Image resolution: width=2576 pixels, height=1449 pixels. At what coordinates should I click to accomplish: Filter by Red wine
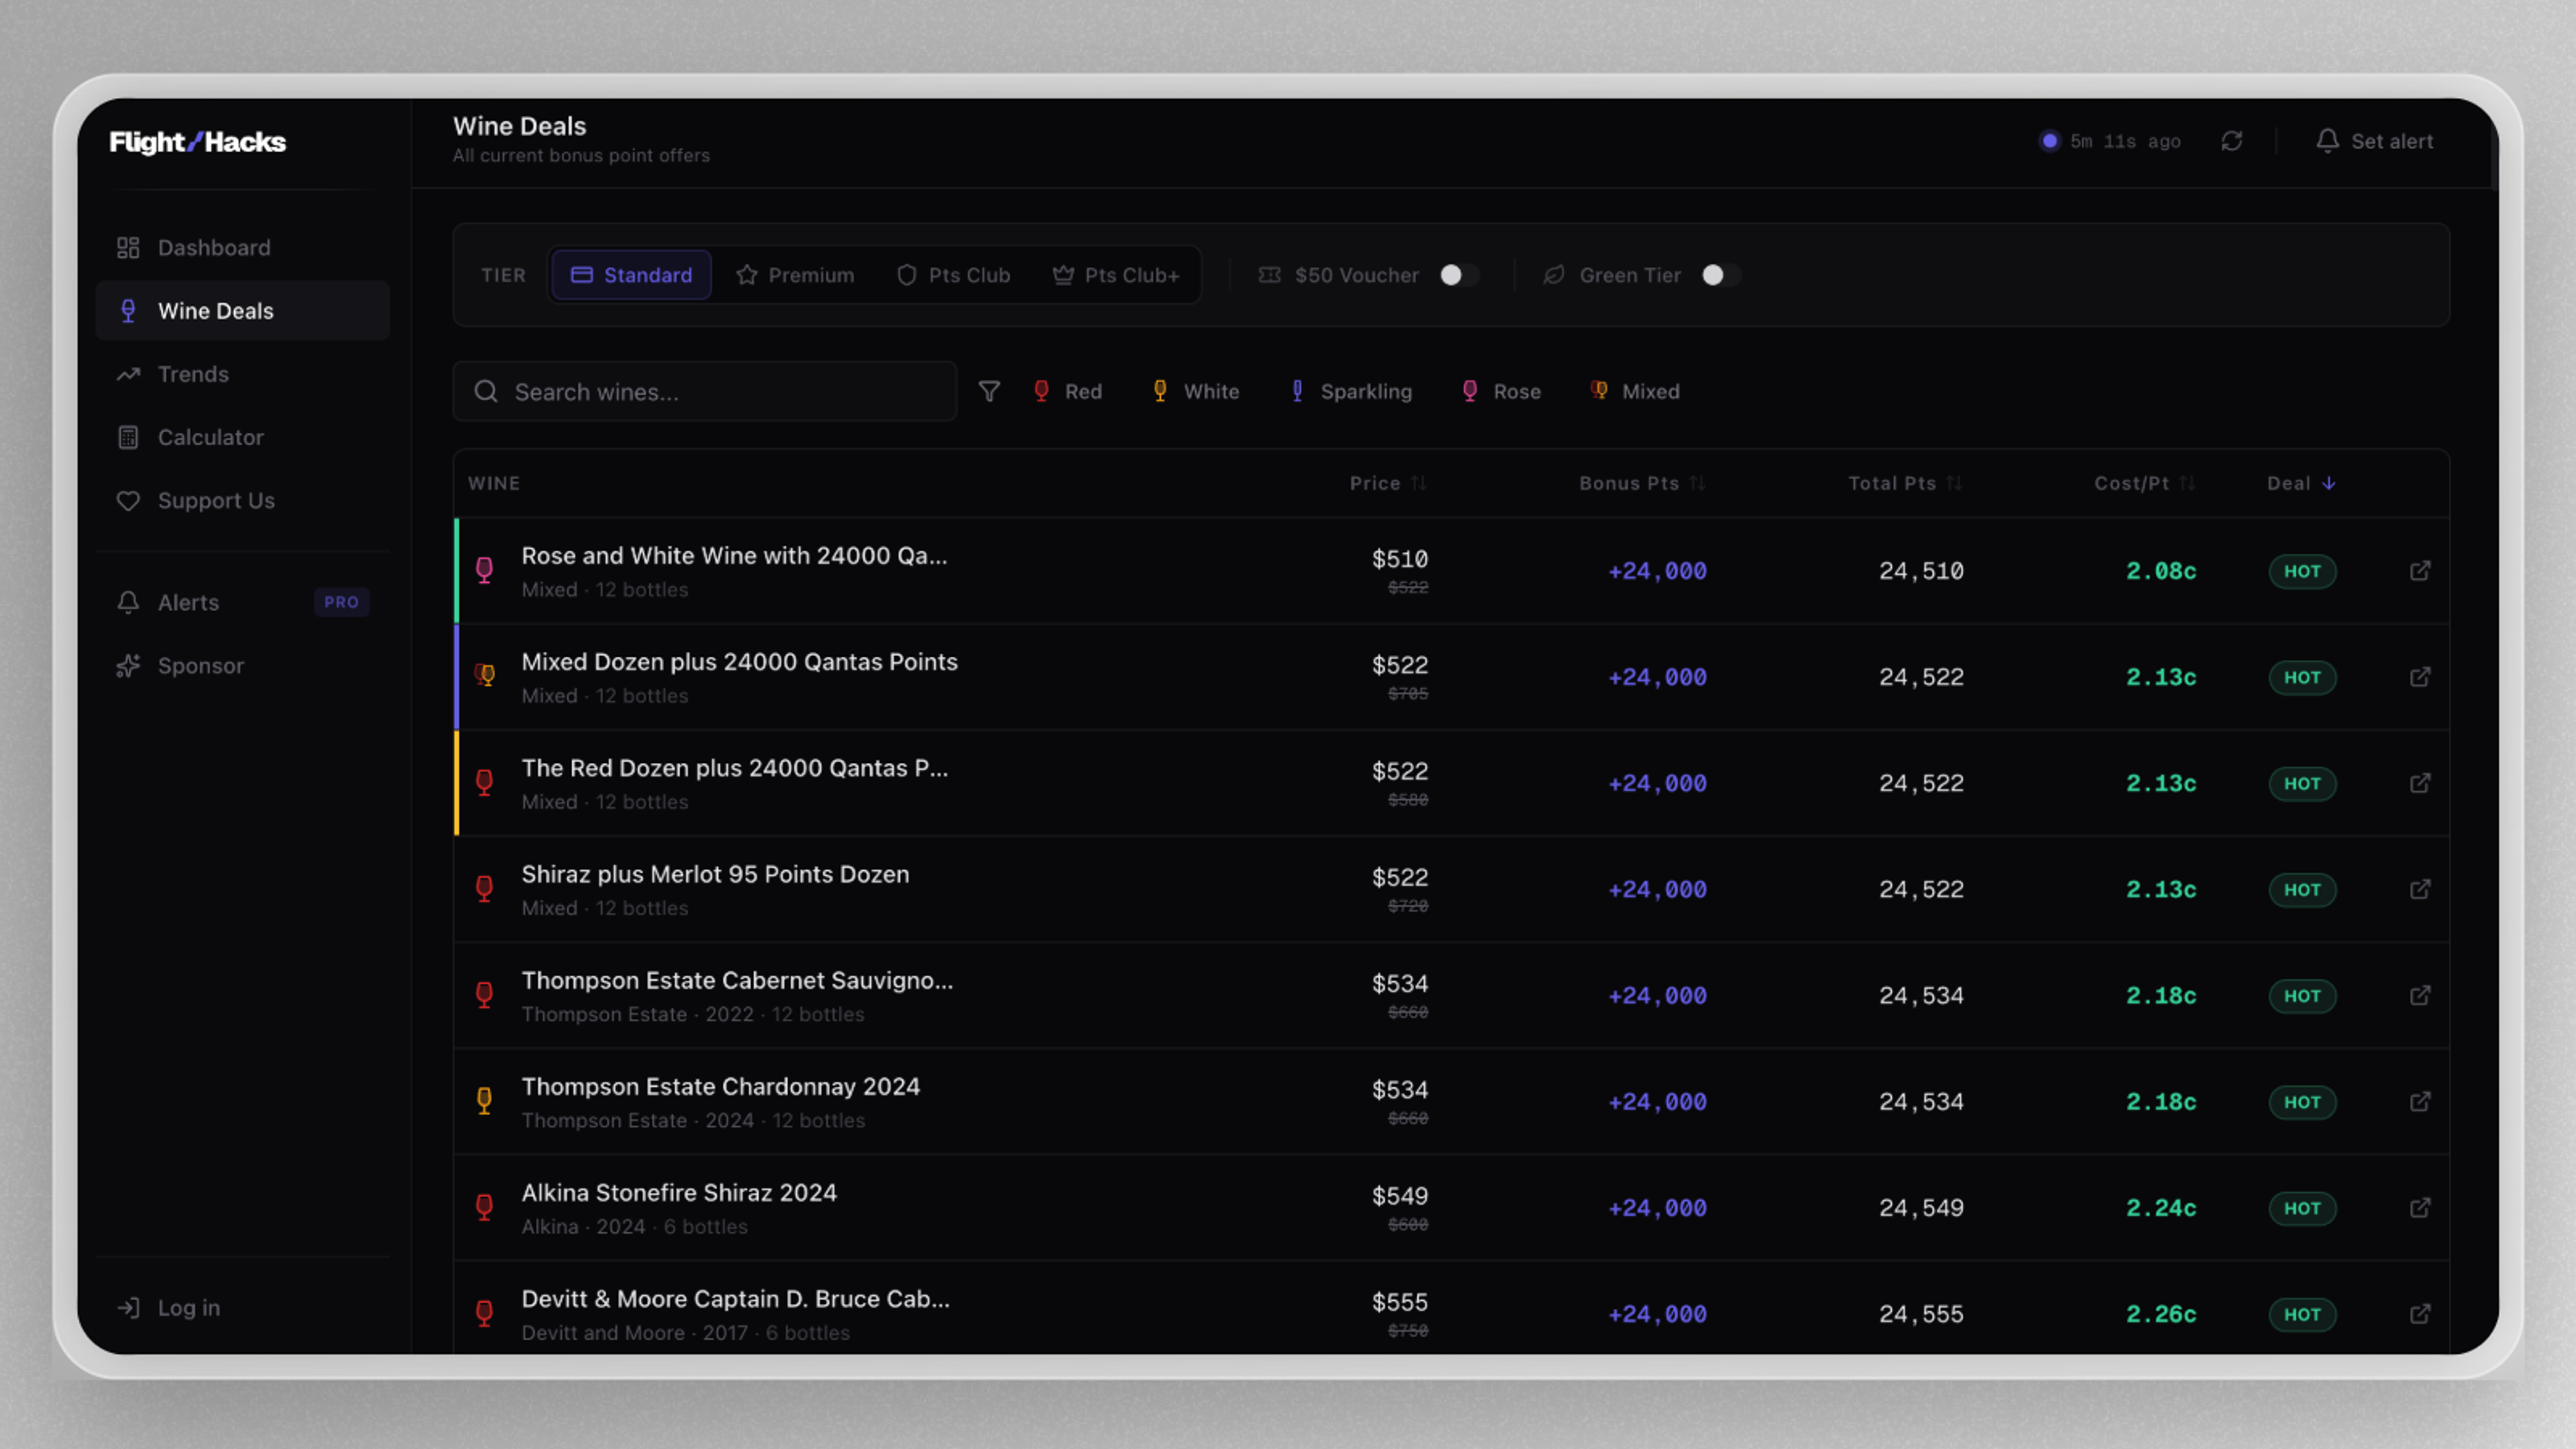point(1067,391)
